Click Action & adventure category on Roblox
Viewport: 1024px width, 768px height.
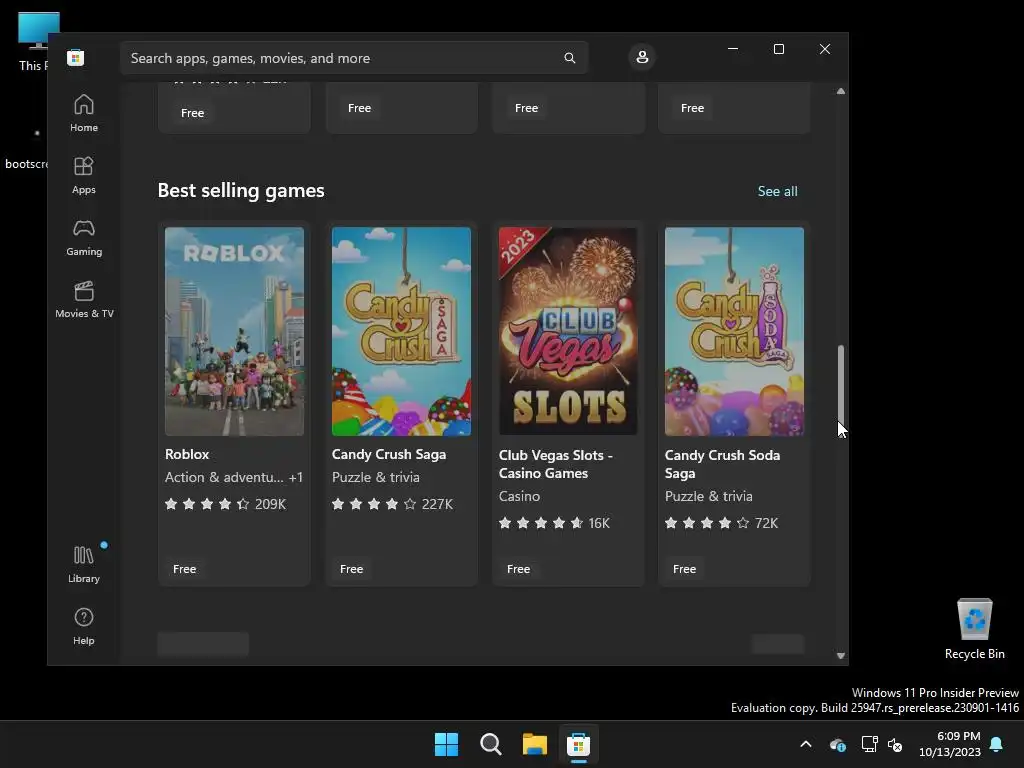click(224, 477)
